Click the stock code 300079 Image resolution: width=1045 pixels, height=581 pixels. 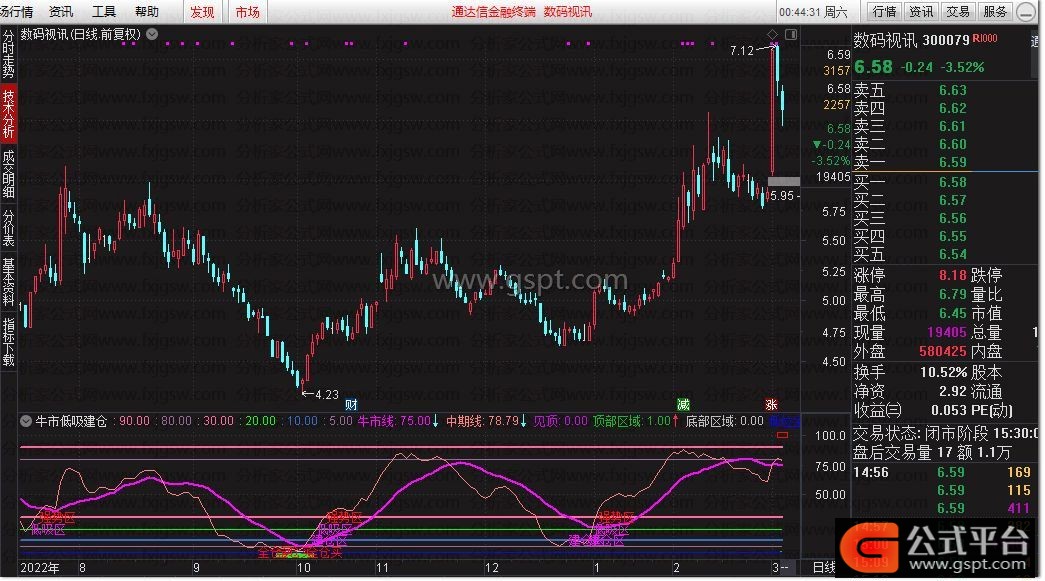[946, 40]
